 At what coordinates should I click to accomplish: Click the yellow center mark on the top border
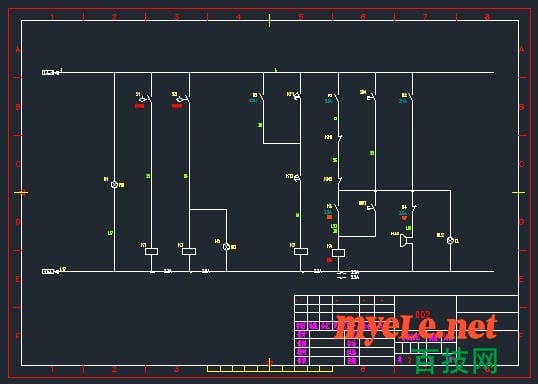coord(269,20)
